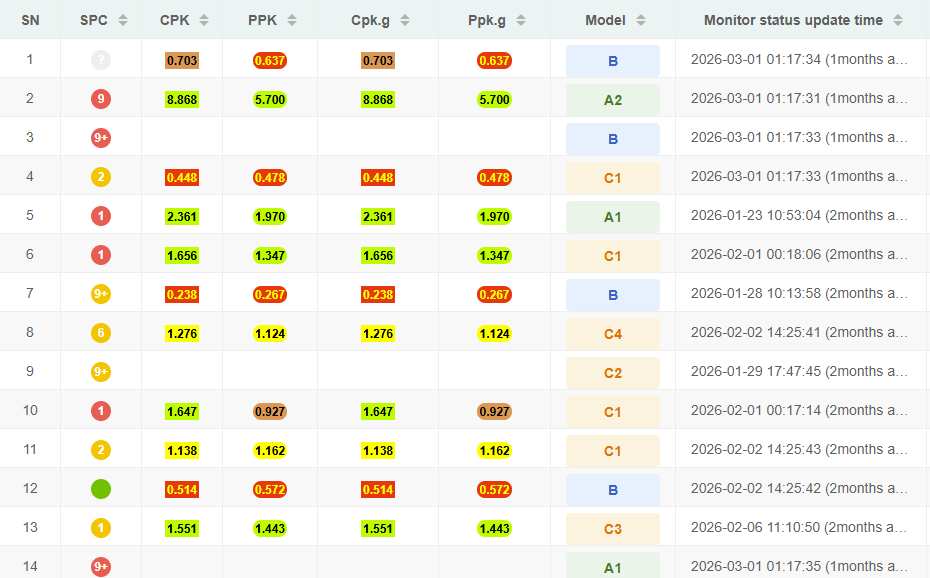
Task: Sort by Monitor status update time
Action: tap(897, 20)
